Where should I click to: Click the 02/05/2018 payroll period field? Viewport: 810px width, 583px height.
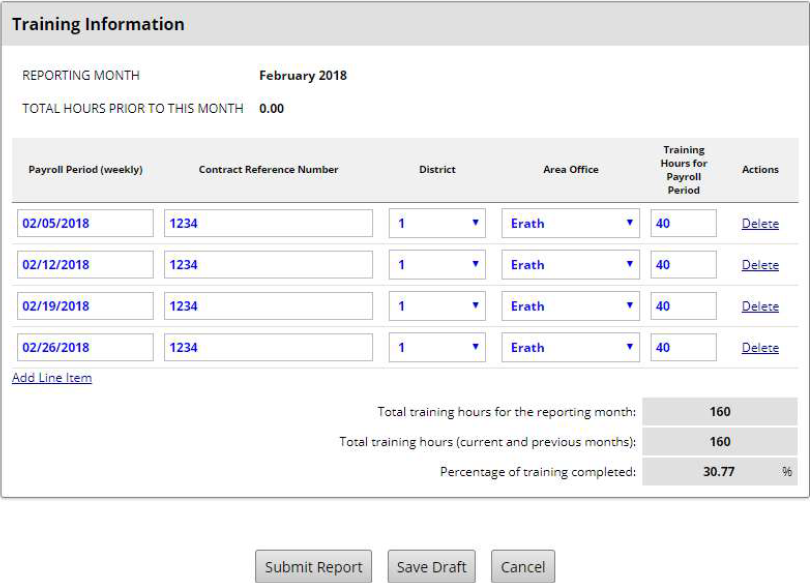[x=85, y=223]
